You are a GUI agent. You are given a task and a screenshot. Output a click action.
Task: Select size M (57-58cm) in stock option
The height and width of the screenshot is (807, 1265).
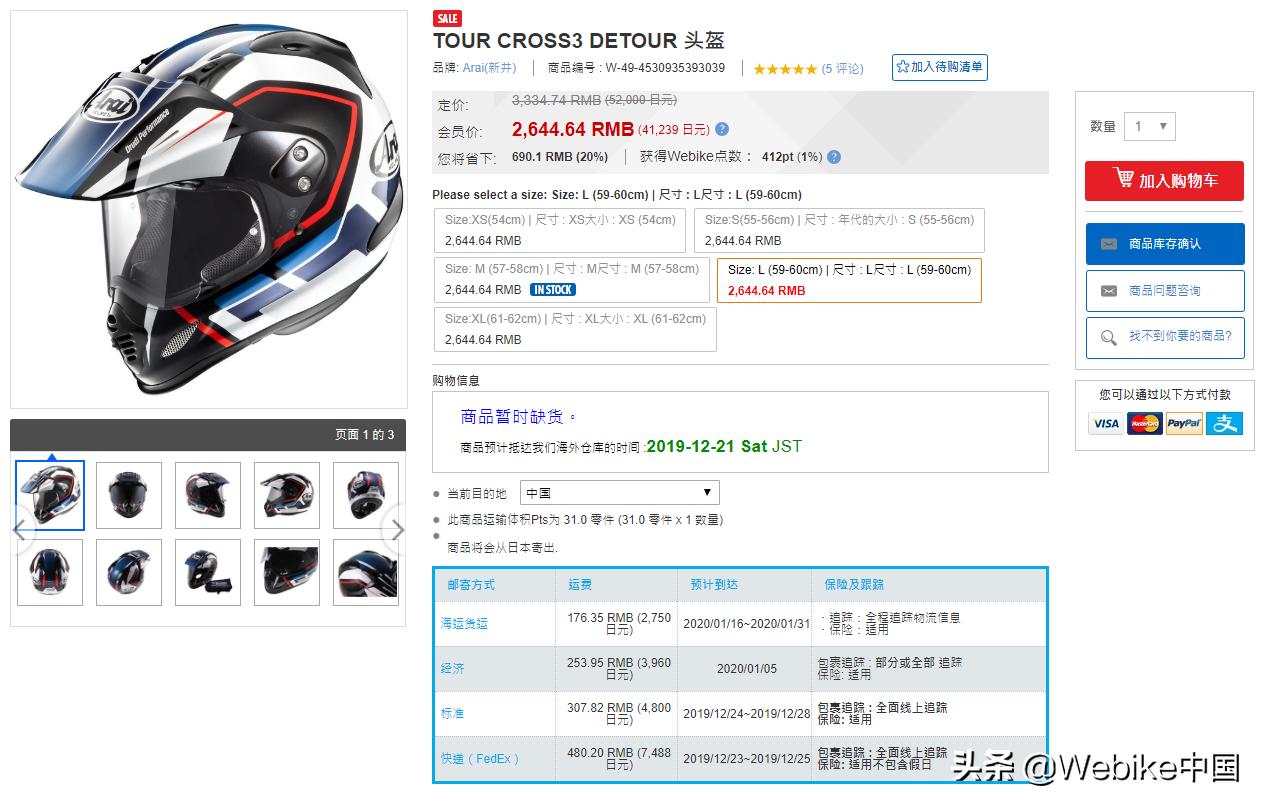tap(571, 280)
